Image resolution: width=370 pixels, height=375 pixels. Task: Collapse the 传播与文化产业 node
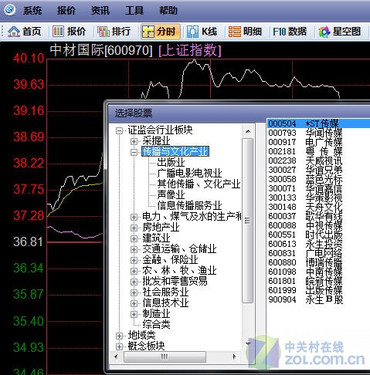coord(134,152)
